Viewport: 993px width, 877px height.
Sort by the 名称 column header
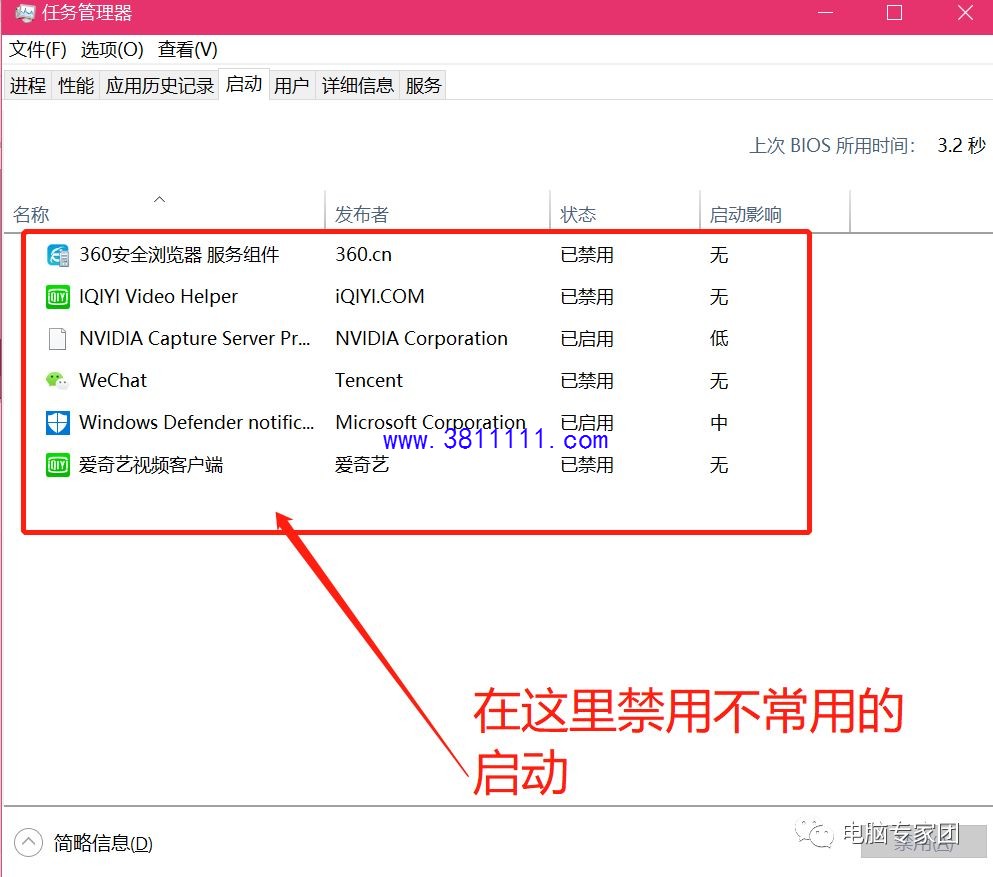(x=165, y=214)
